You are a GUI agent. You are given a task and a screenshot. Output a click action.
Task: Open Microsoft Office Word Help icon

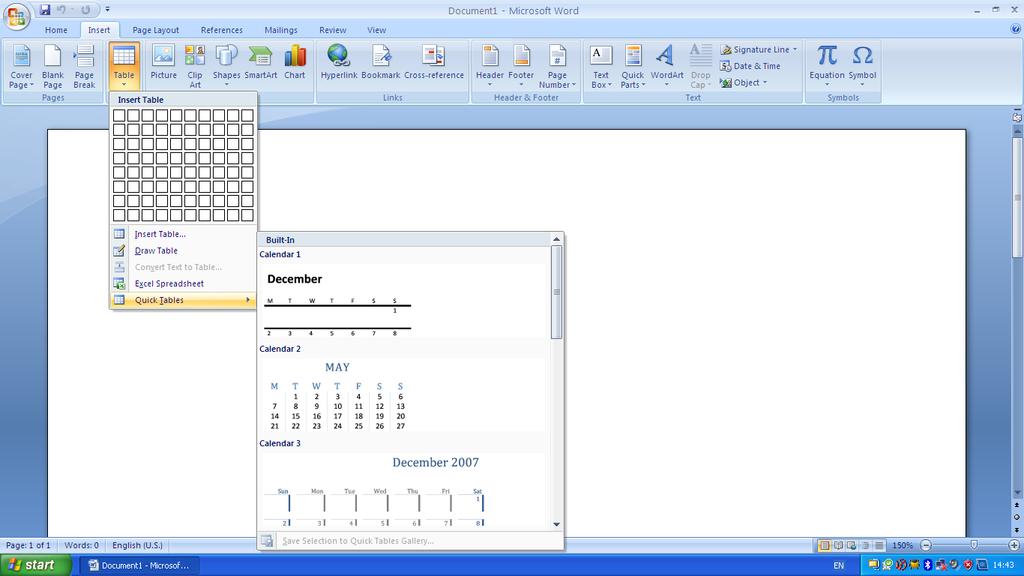click(x=1015, y=29)
